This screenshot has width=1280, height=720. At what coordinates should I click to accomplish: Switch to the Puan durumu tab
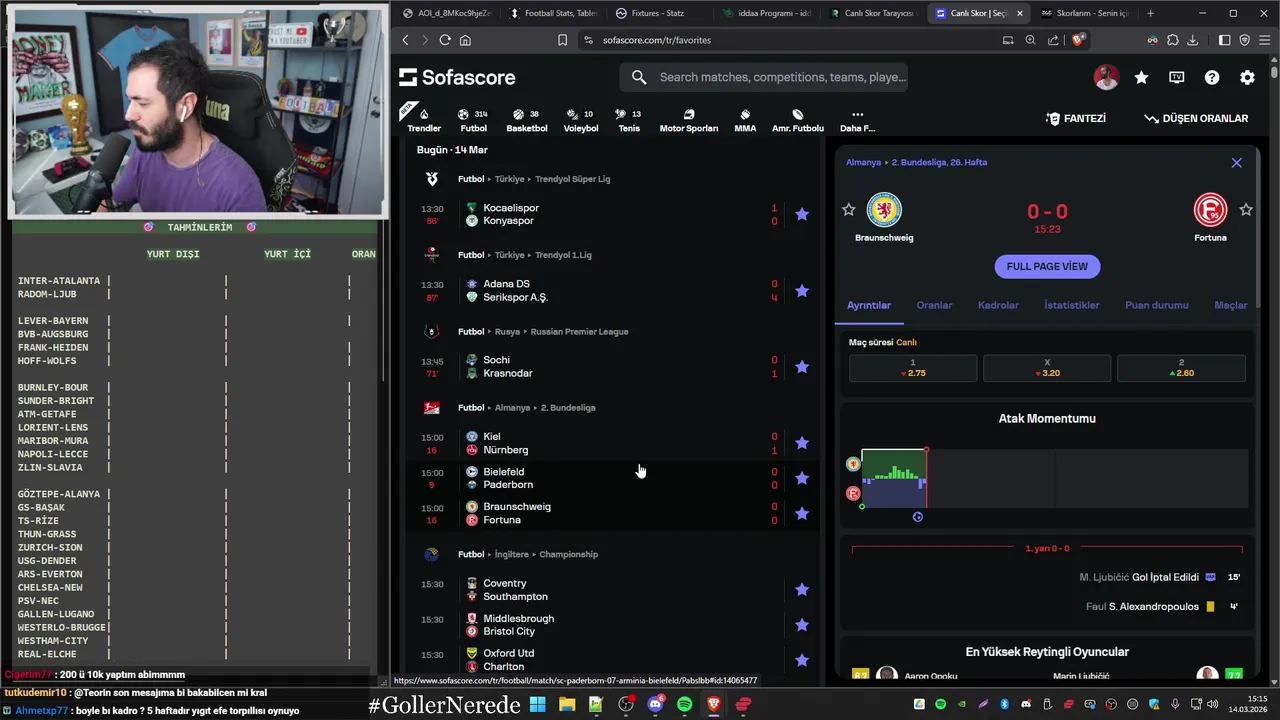[x=1157, y=305]
